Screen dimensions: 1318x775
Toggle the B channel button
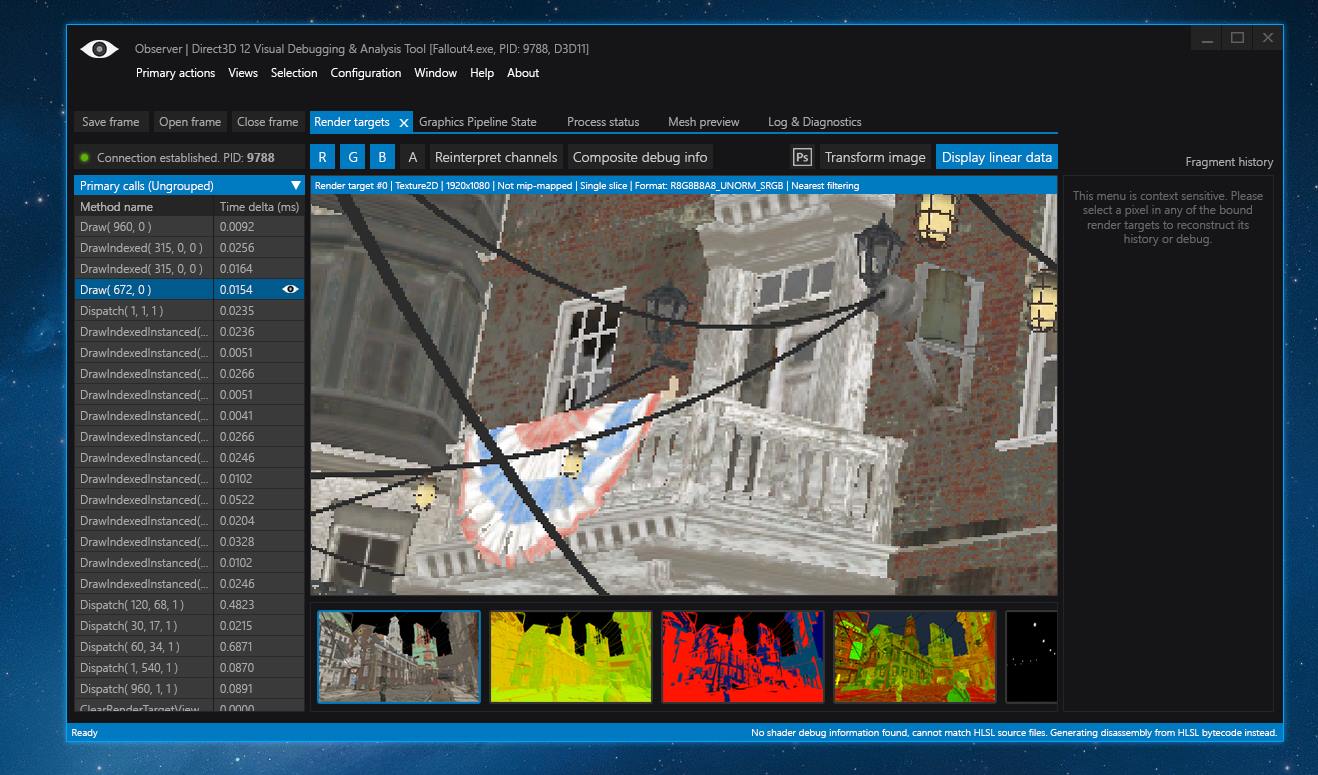tap(382, 157)
